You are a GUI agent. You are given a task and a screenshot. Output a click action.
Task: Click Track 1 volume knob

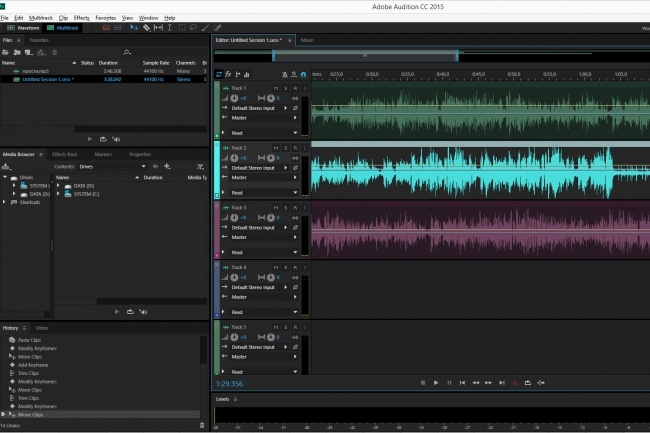234,98
